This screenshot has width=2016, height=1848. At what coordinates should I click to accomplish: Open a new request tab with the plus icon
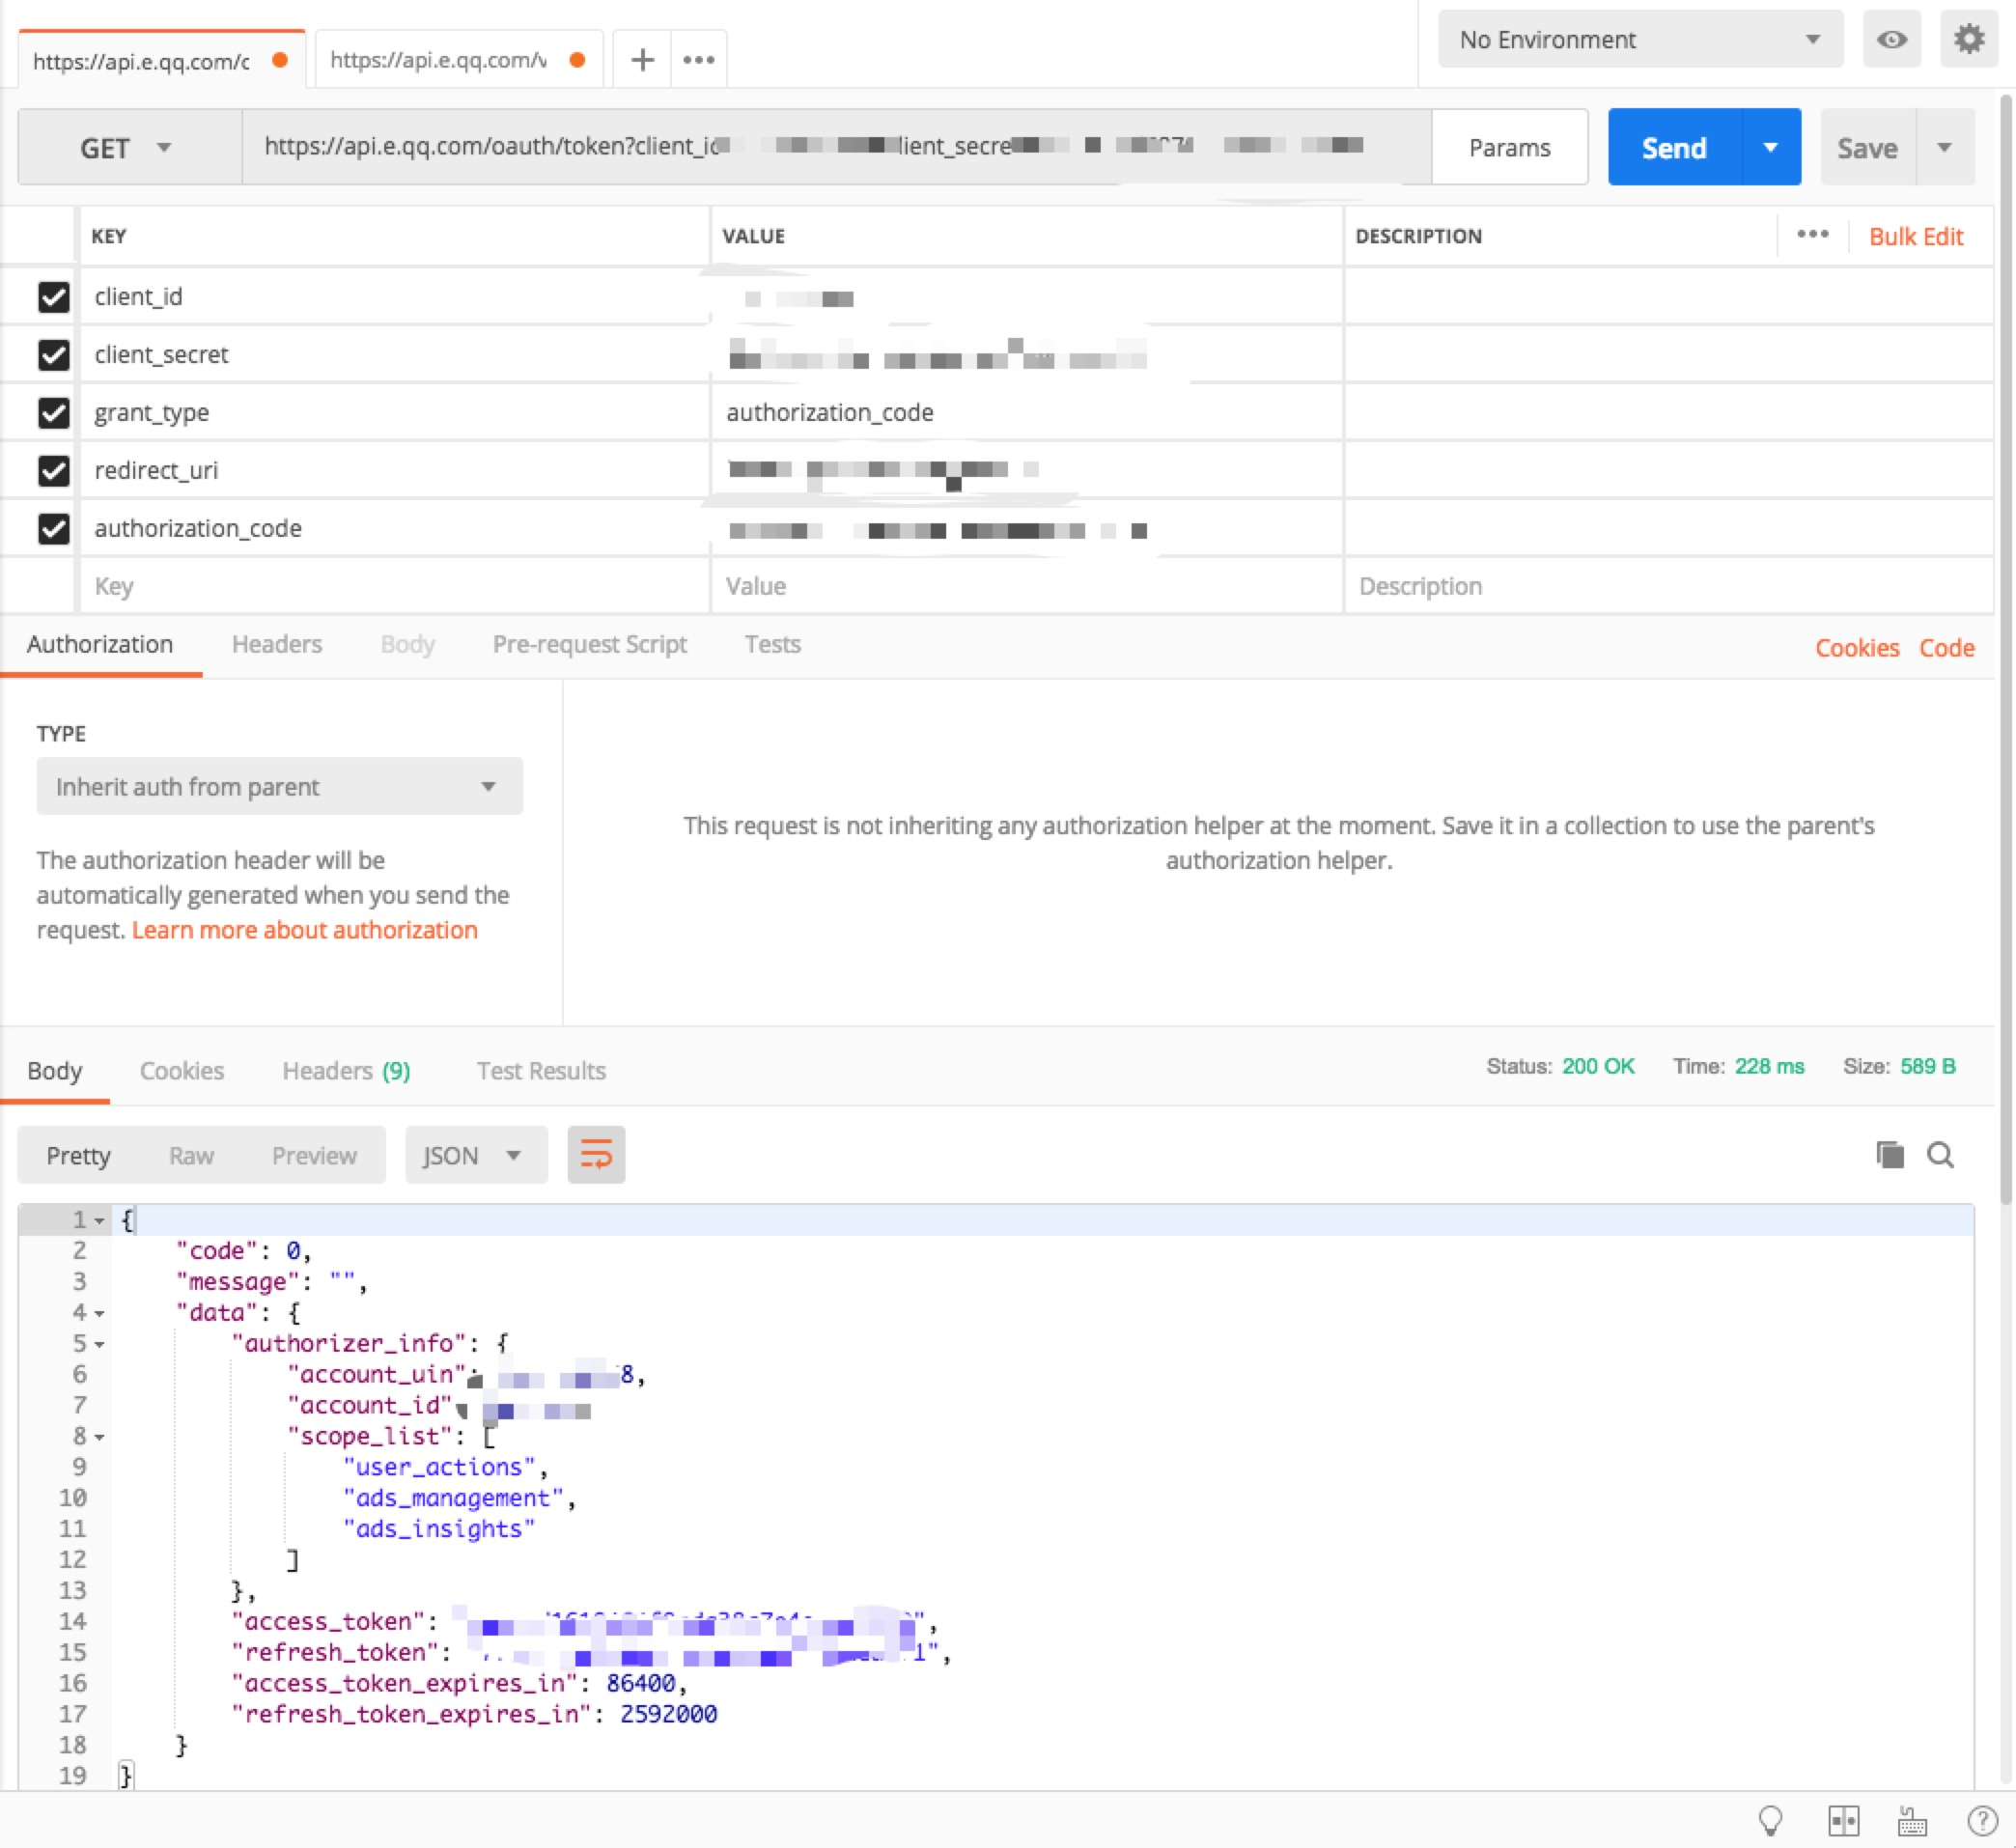coord(642,60)
